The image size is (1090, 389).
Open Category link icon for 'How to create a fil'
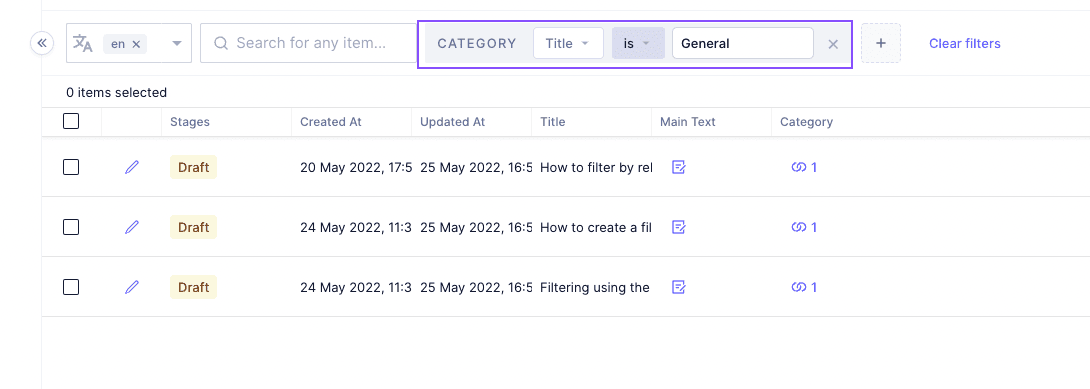pos(804,227)
